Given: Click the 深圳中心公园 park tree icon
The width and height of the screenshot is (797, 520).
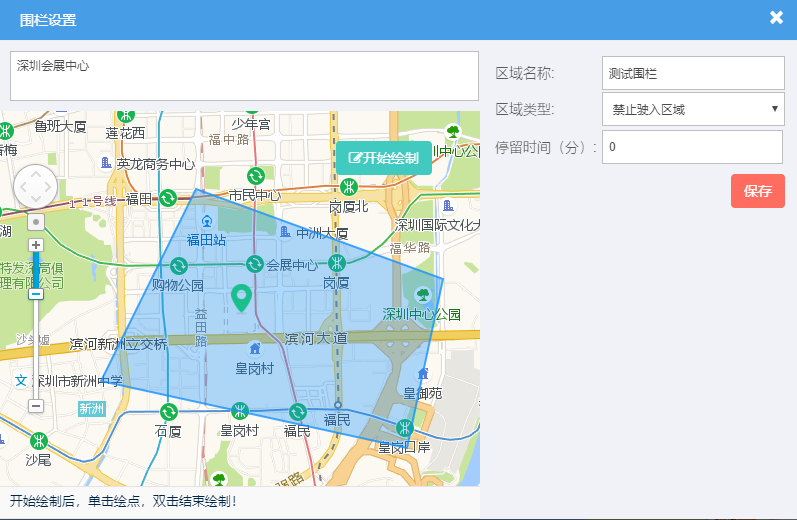Looking at the screenshot, I should (x=422, y=294).
